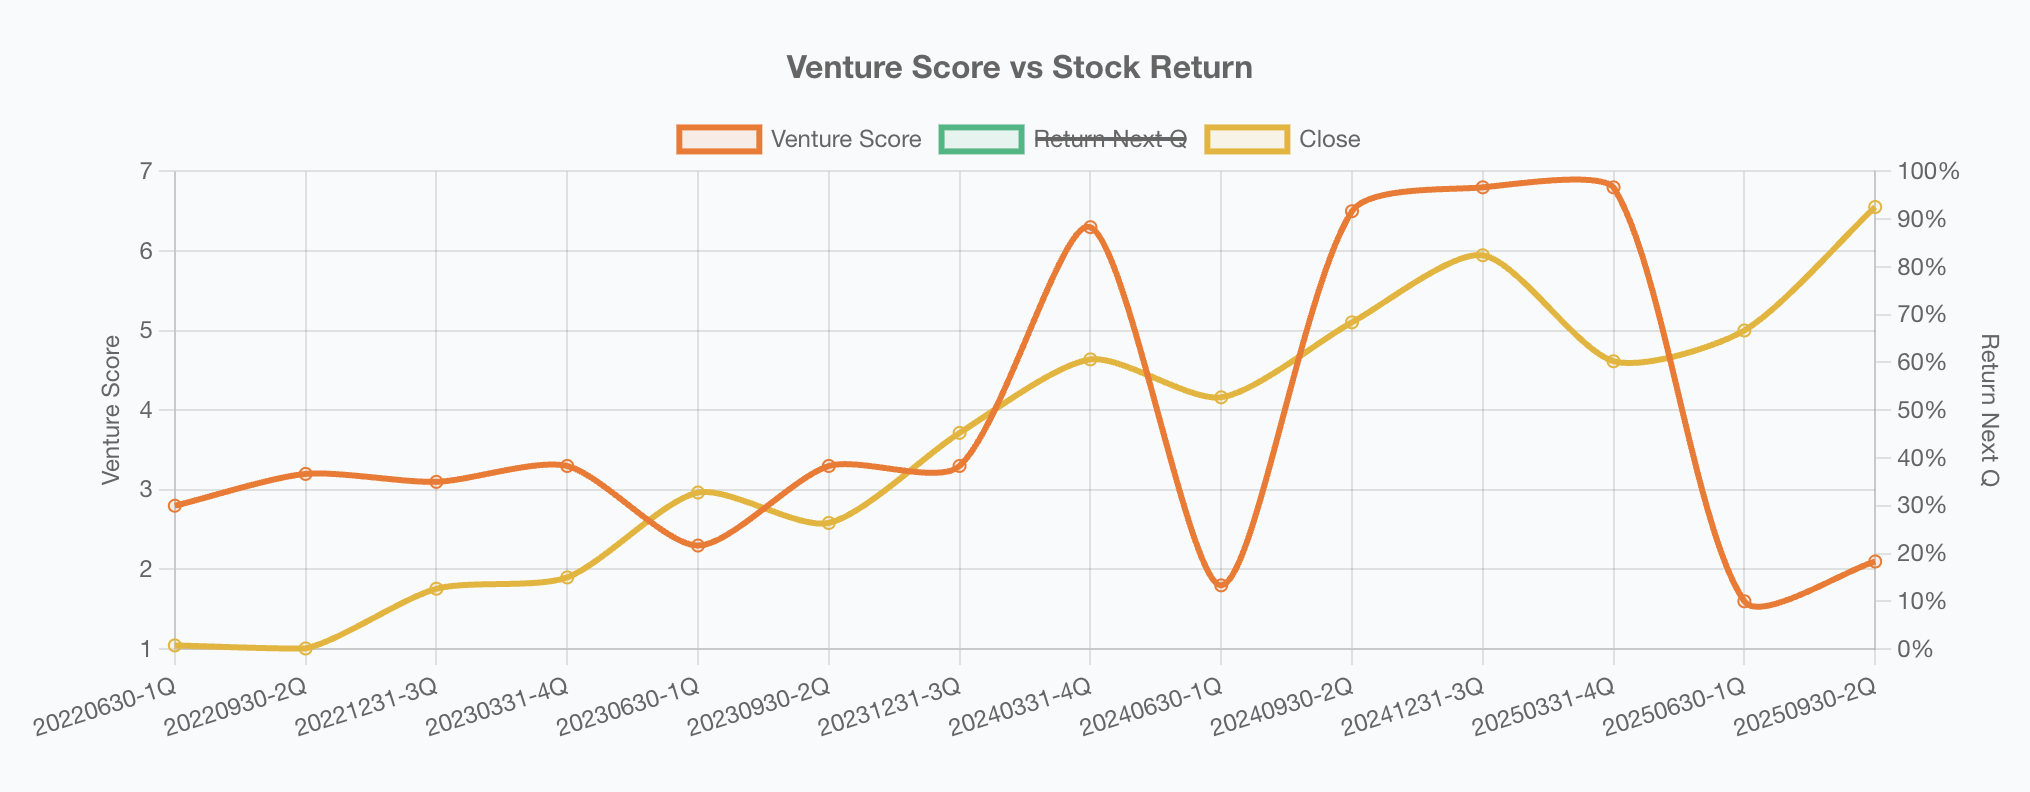Click Venture Score point at 20250930-2Q
The width and height of the screenshot is (2030, 792).
(x=1875, y=562)
